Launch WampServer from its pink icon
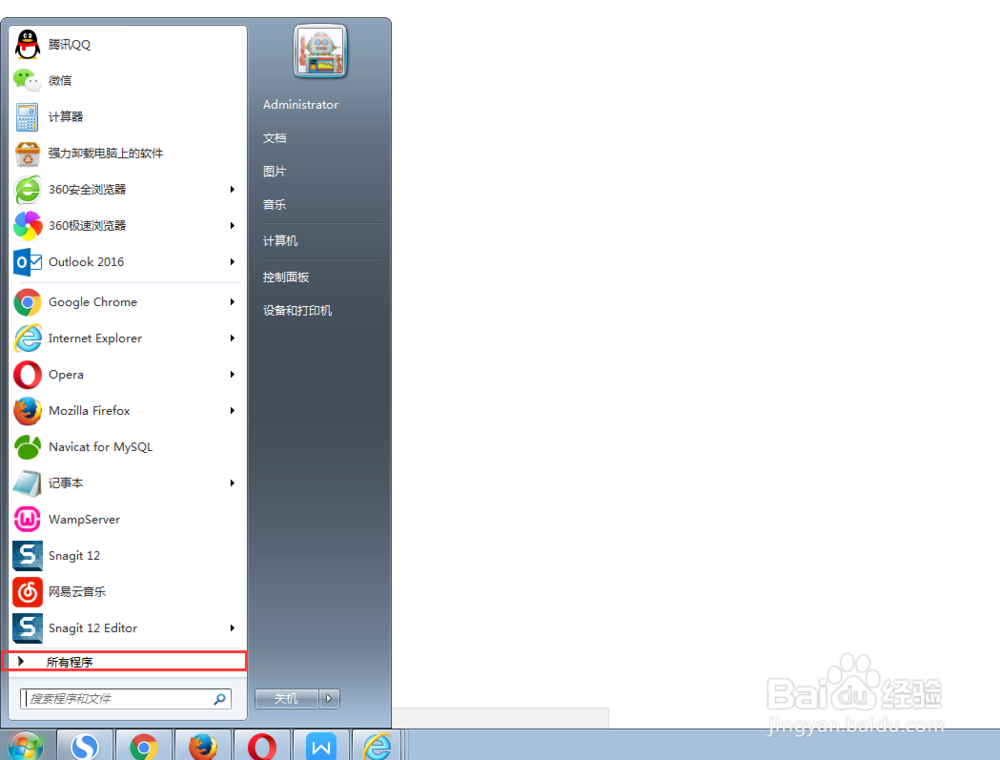 coord(27,520)
